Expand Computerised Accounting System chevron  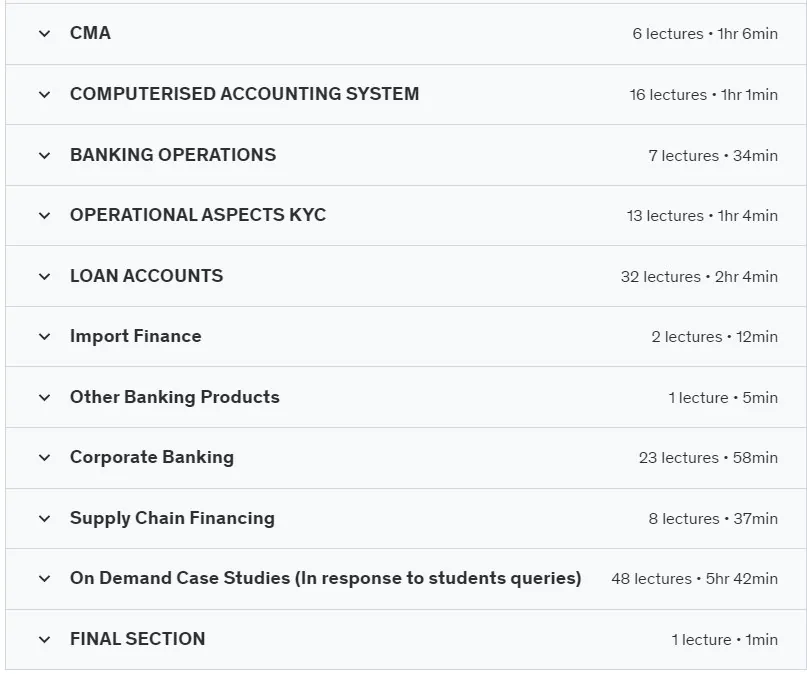45,95
